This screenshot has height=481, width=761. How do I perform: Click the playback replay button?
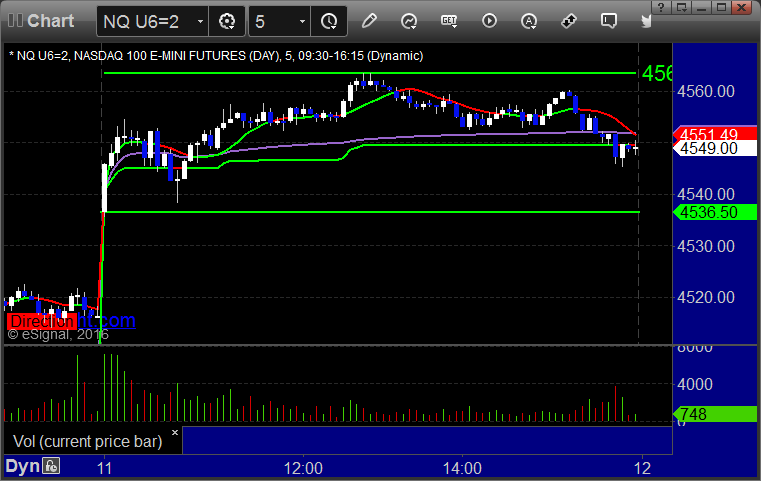[489, 21]
